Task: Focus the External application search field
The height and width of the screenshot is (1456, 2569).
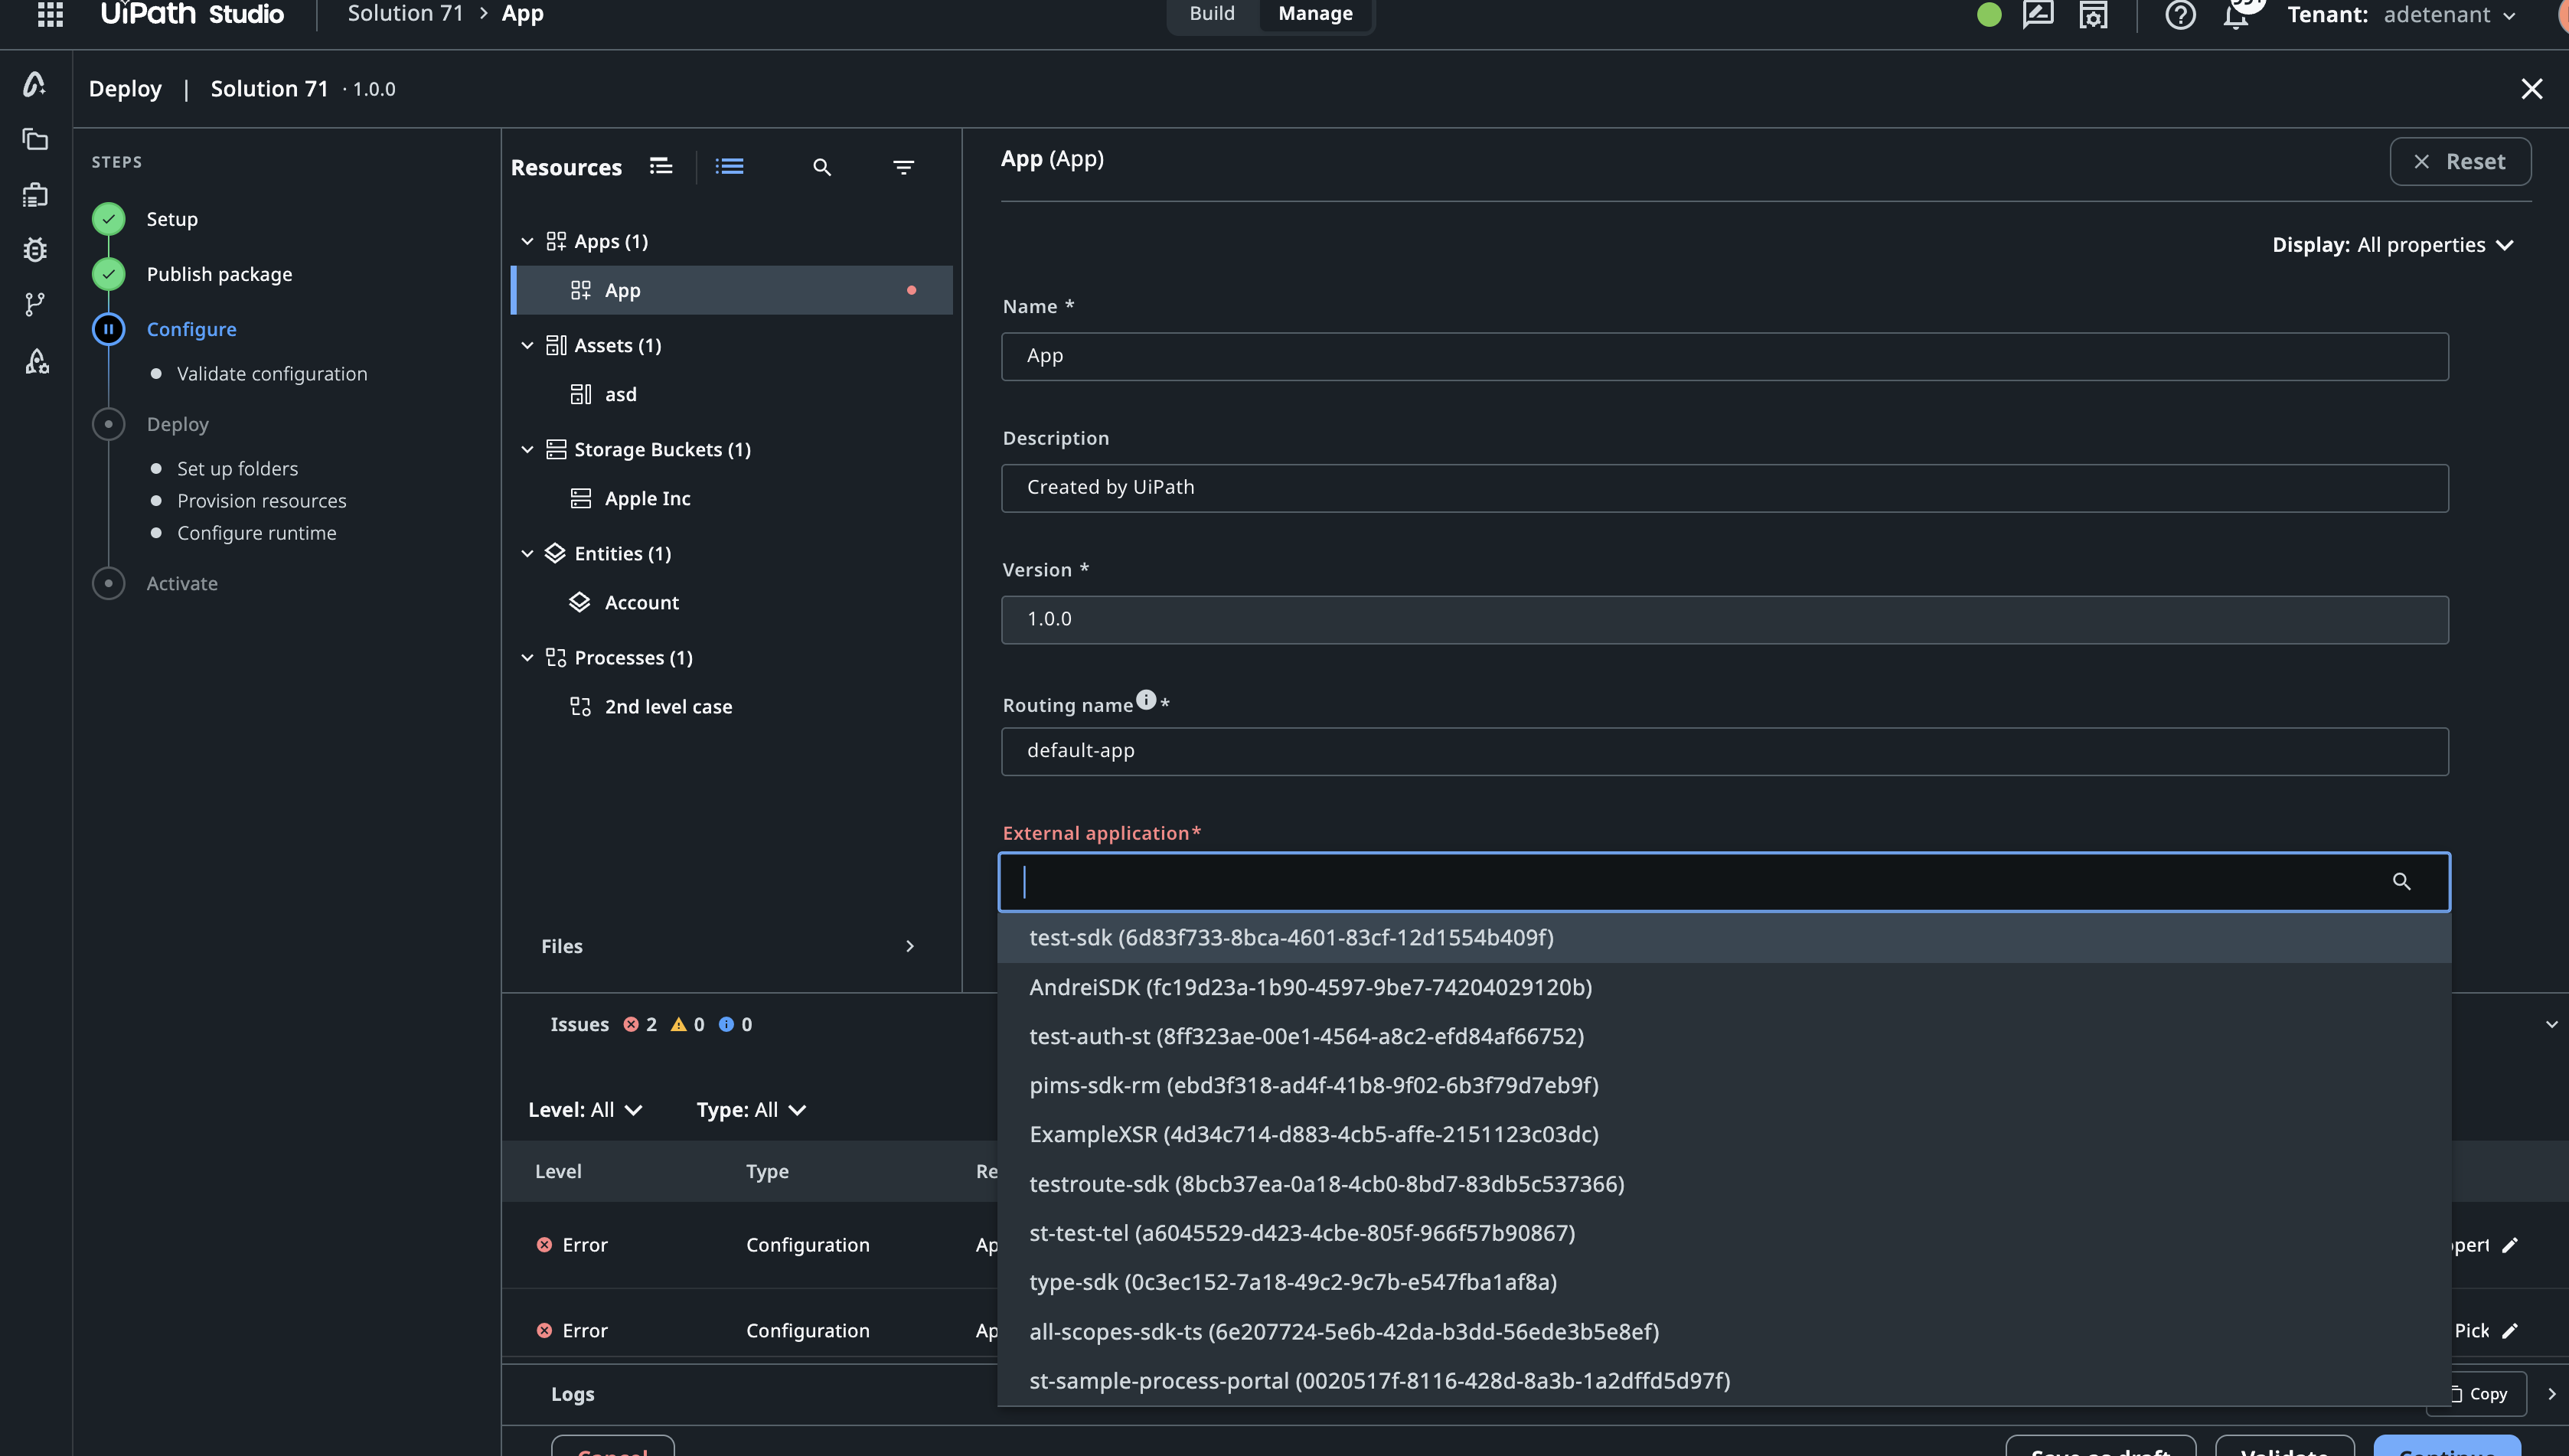Action: click(x=1724, y=882)
